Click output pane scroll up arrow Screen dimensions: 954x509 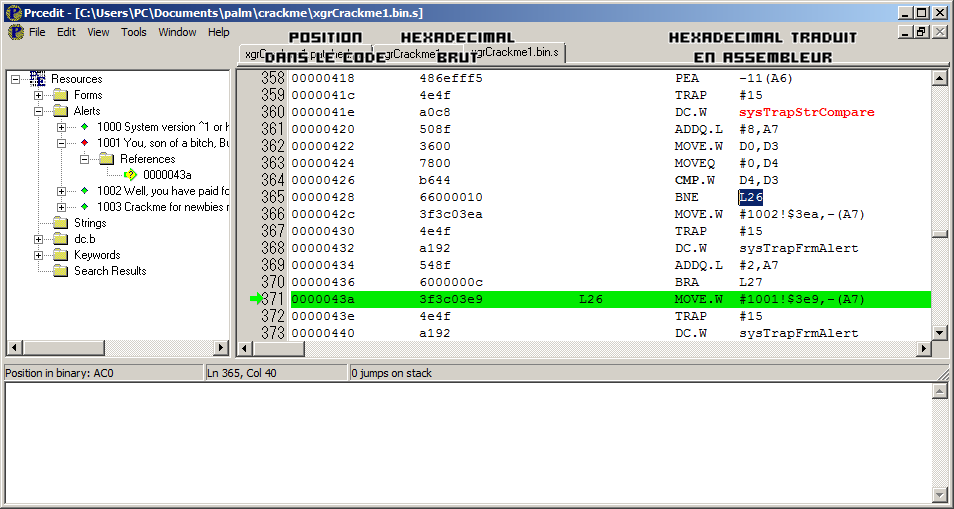pyautogui.click(x=939, y=391)
